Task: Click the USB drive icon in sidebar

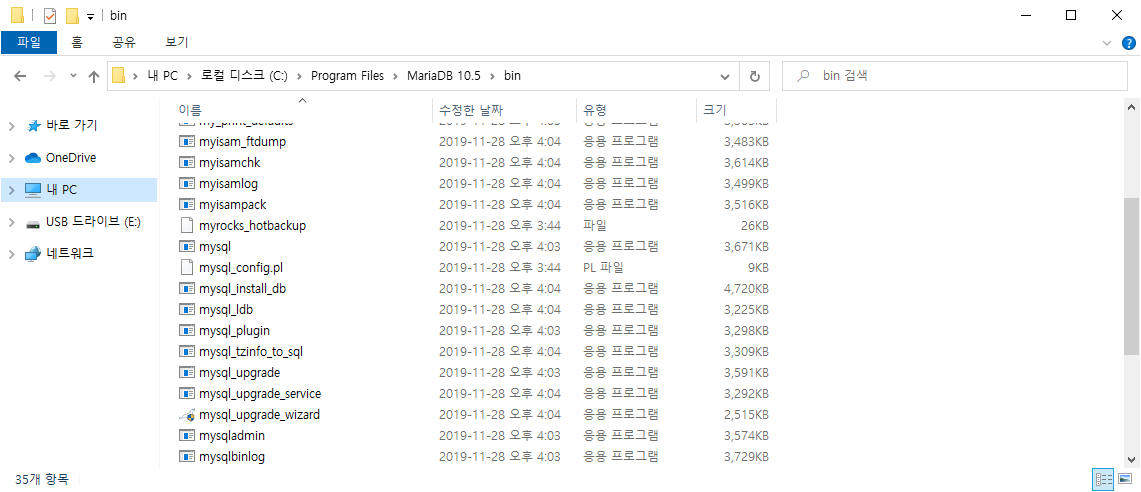Action: (x=33, y=222)
